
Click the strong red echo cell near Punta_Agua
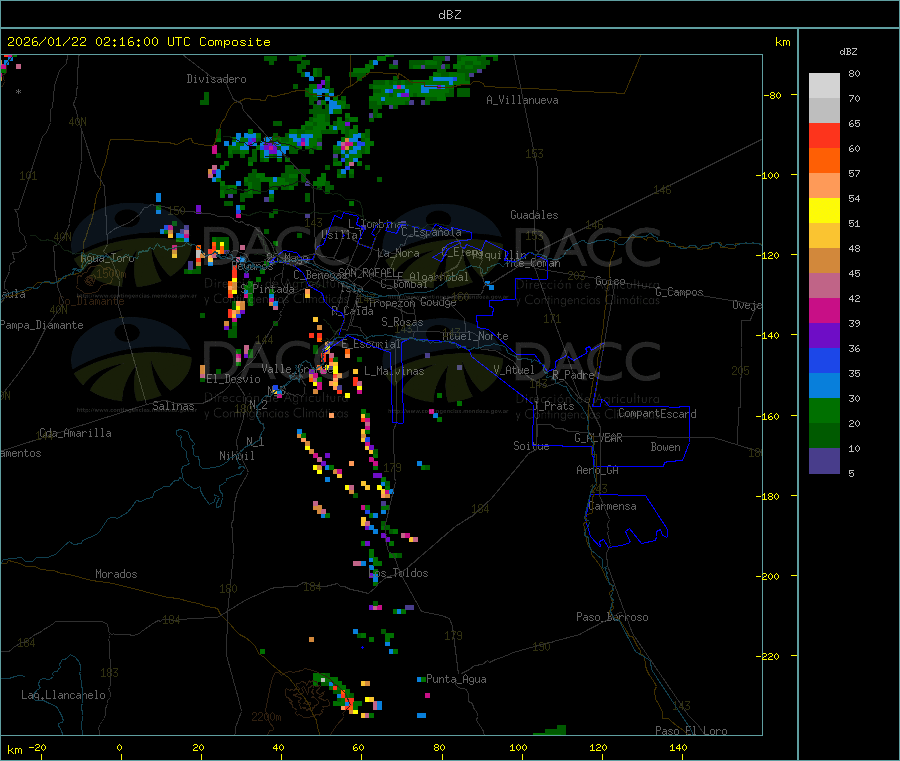pyautogui.click(x=348, y=703)
